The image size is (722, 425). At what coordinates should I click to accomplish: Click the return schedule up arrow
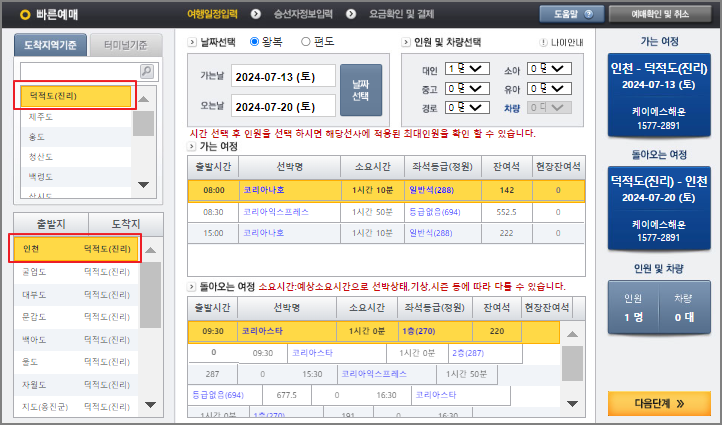(572, 334)
